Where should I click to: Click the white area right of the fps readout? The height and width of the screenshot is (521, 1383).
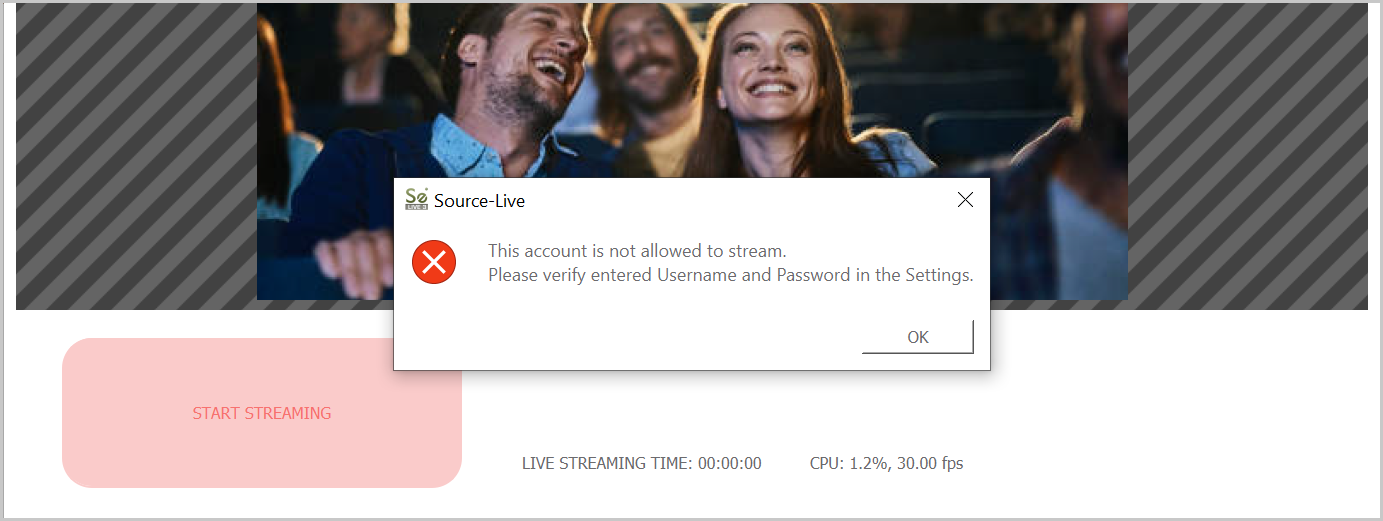tap(1150, 463)
